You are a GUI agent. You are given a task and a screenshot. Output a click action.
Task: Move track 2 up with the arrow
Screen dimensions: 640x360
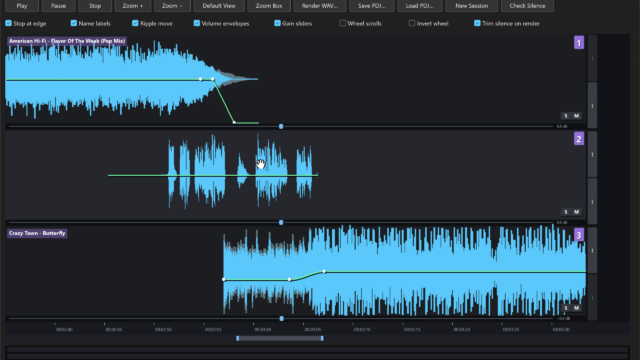click(x=592, y=154)
